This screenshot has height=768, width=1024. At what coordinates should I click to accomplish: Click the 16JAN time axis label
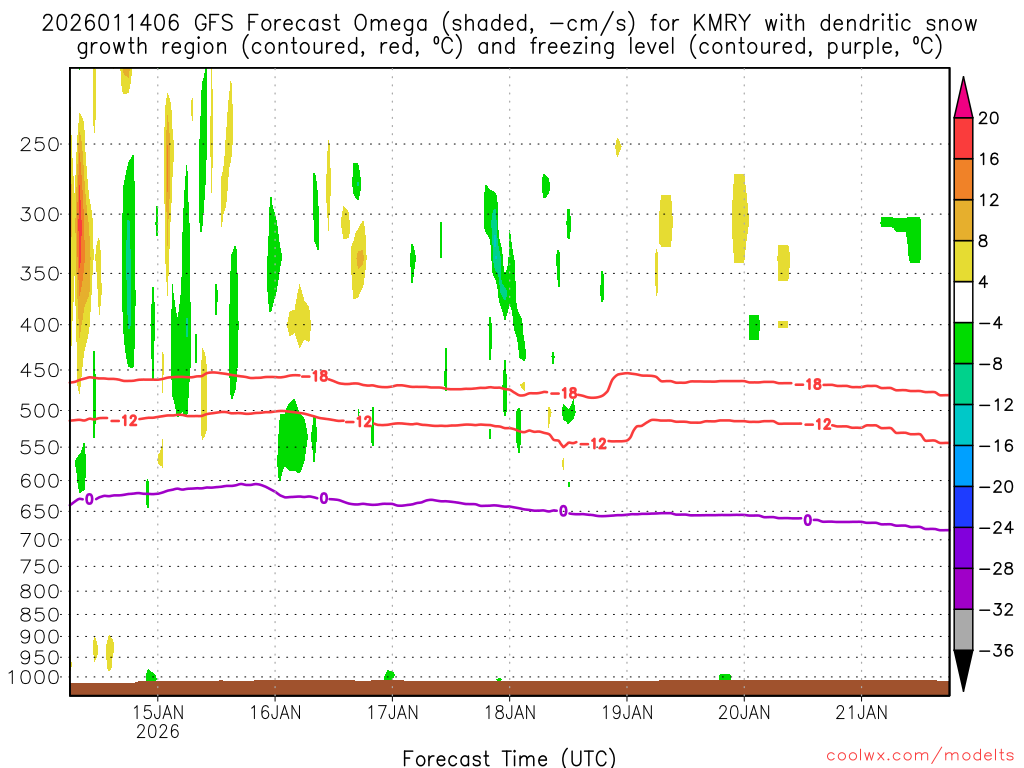275,712
